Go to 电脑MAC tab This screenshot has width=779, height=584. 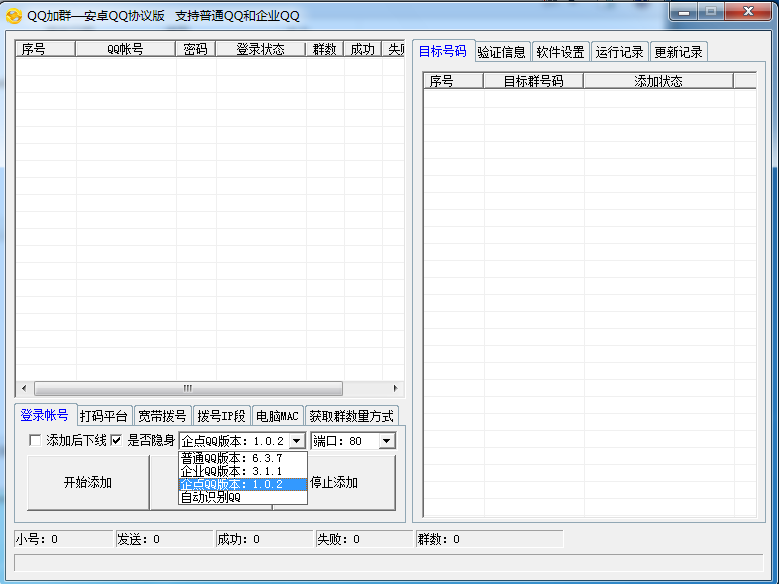[x=277, y=416]
